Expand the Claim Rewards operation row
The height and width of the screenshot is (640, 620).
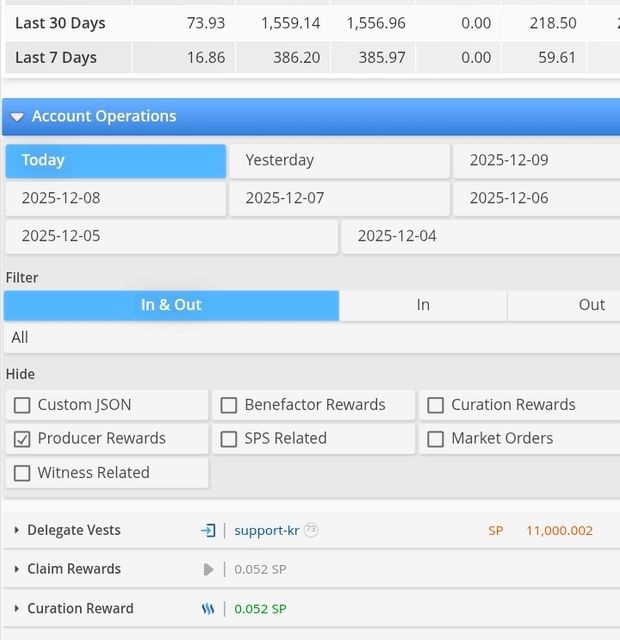pos(17,569)
